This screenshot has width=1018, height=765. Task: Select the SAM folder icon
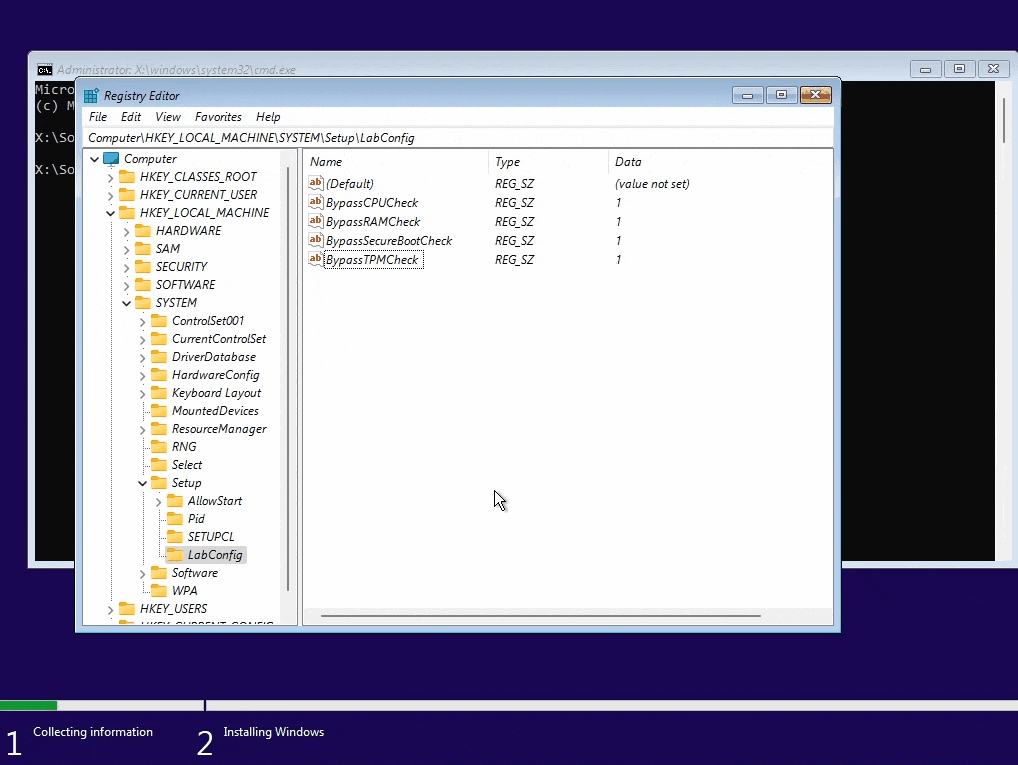coord(143,249)
